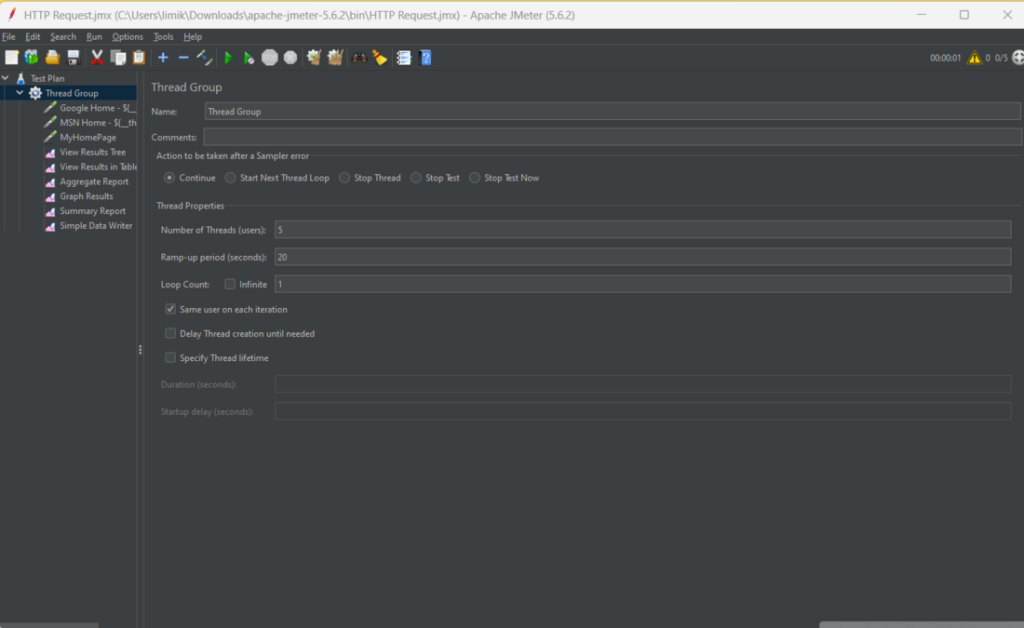The width and height of the screenshot is (1024, 628).
Task: Open the JMeter Help documentation icon
Action: [x=425, y=57]
